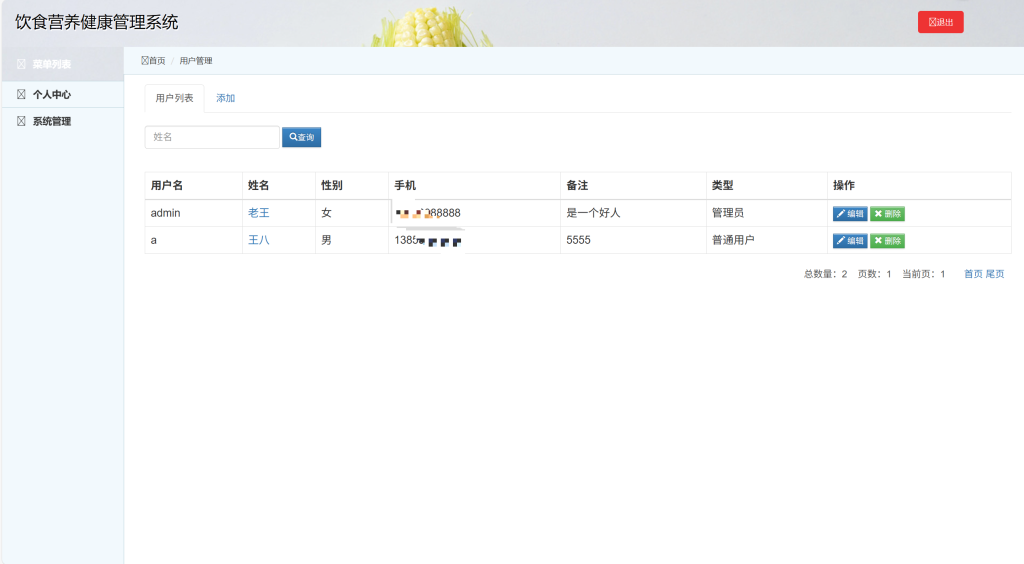
Task: Click the 当前页: 1 text
Action: point(924,274)
